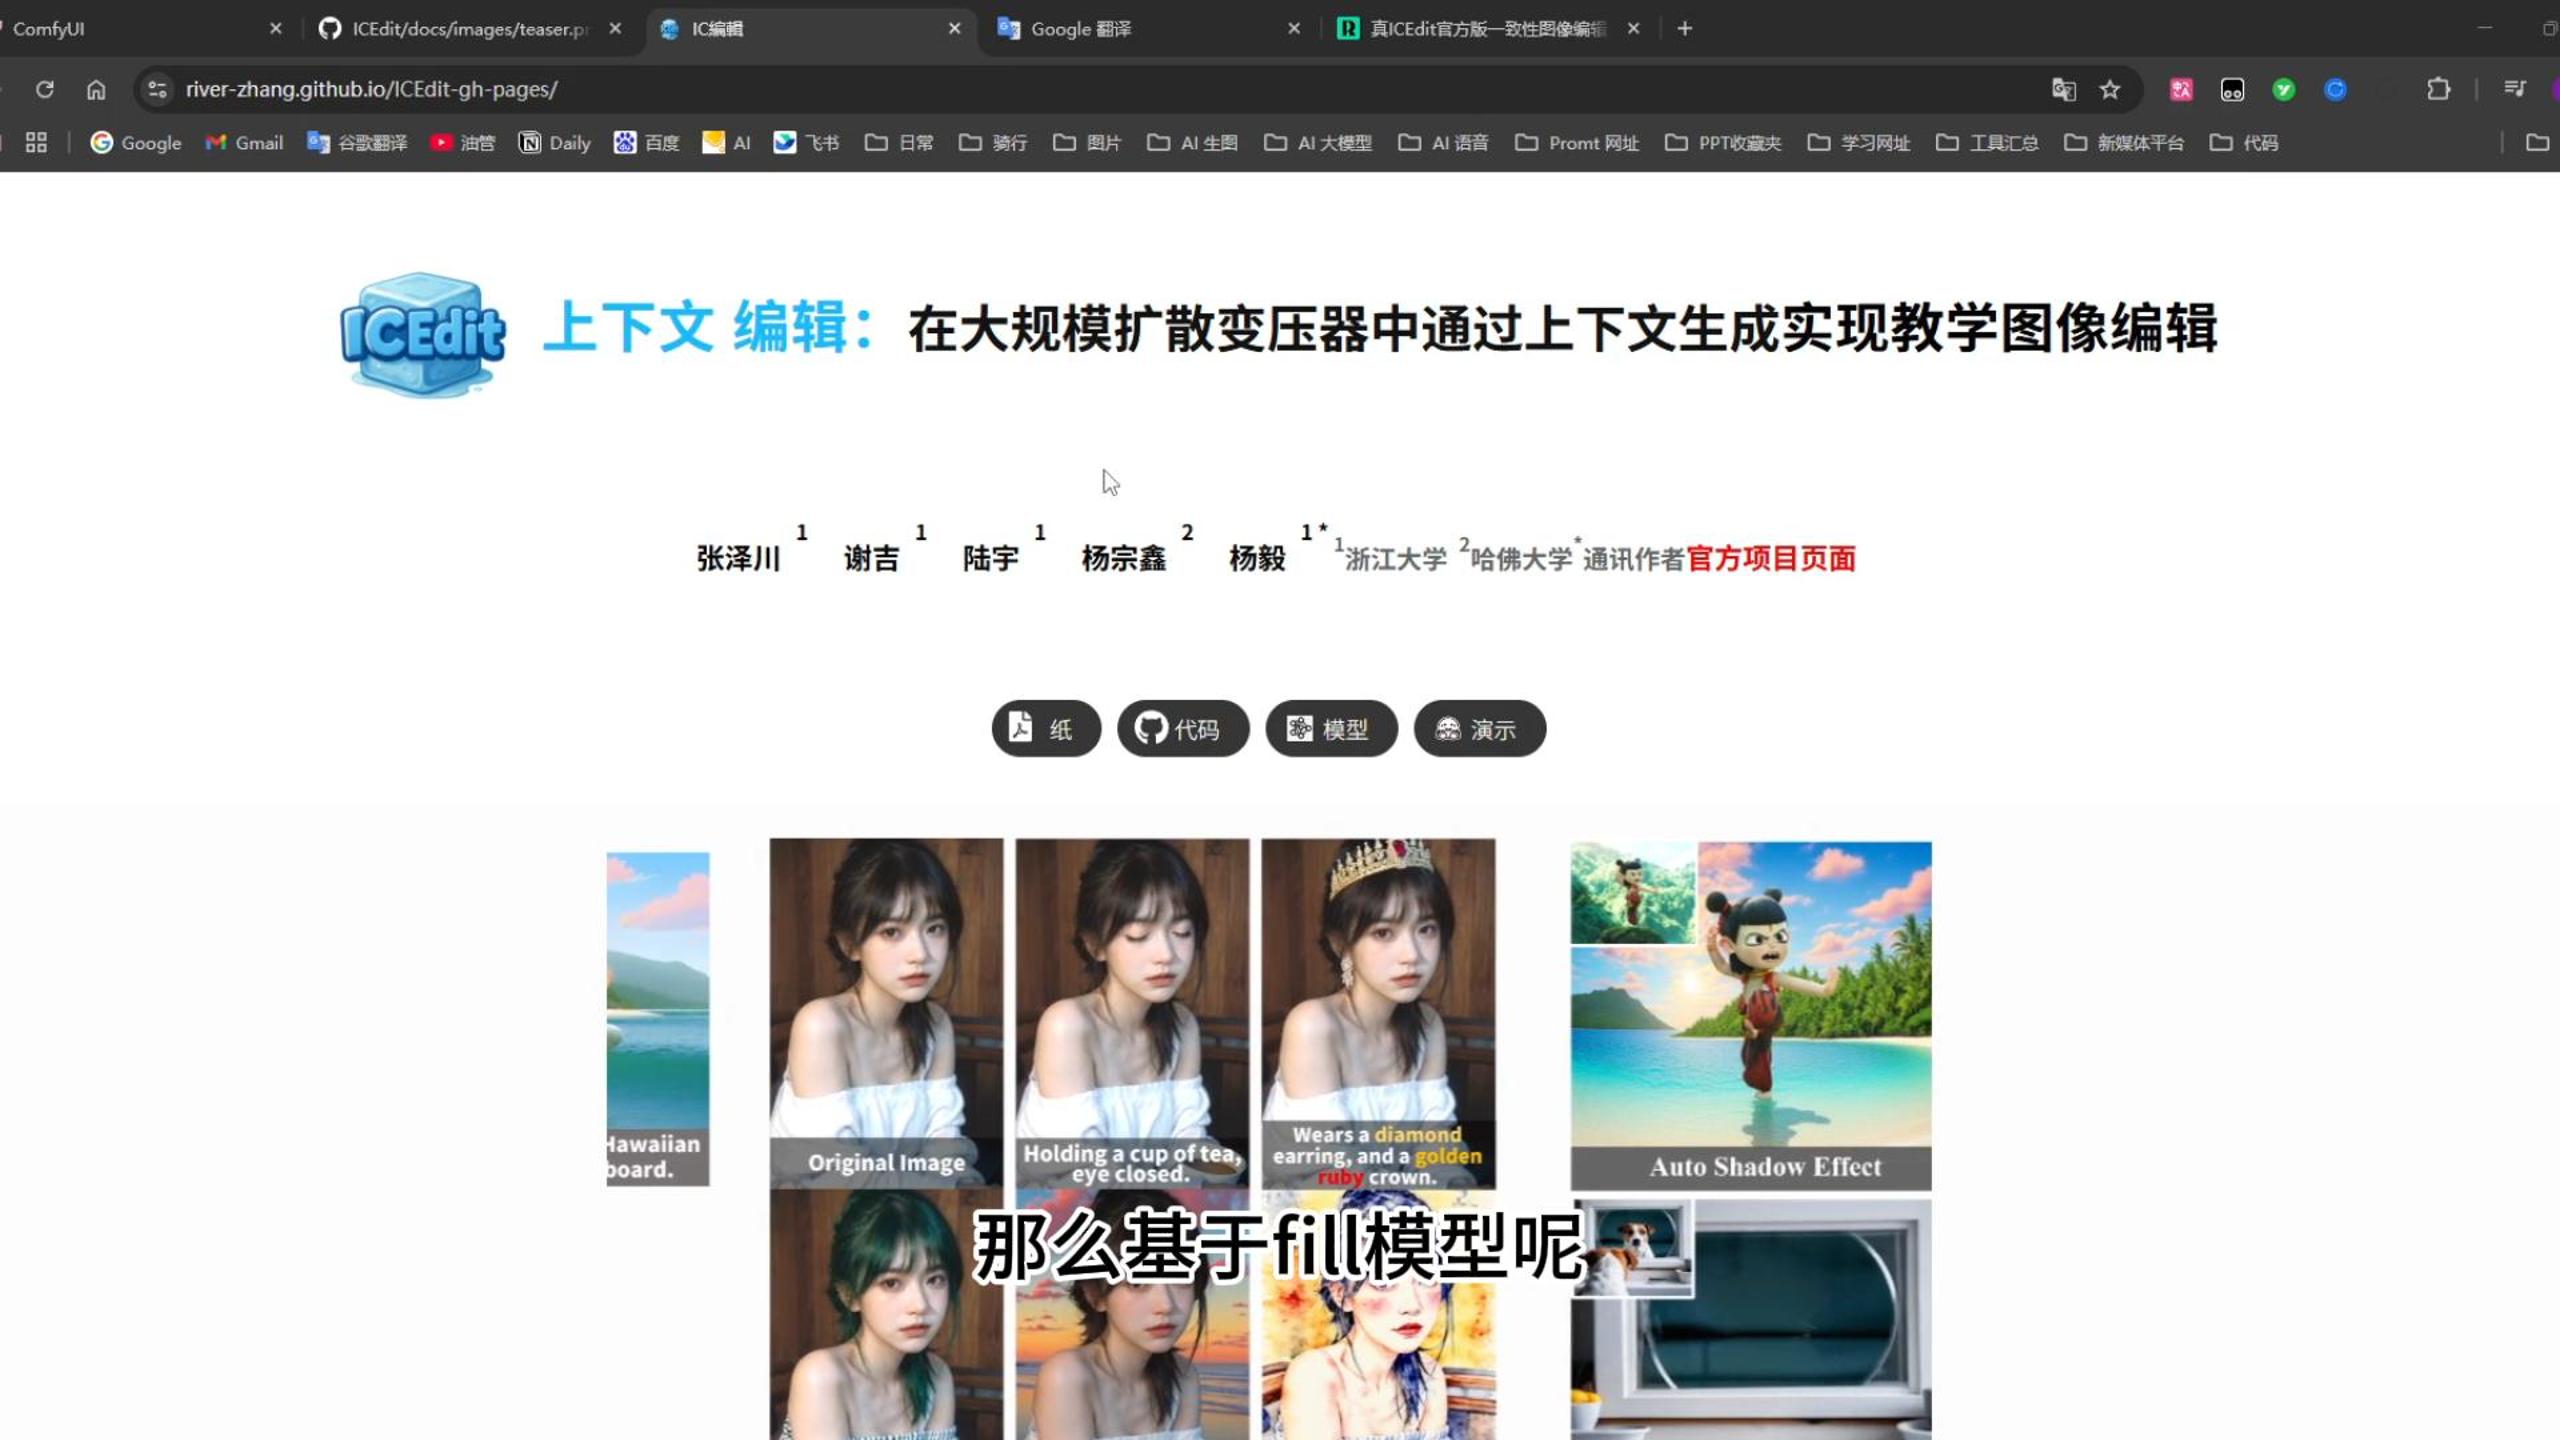The image size is (2560, 1440).
Task: Bookmark this page with star icon
Action: 2110,89
